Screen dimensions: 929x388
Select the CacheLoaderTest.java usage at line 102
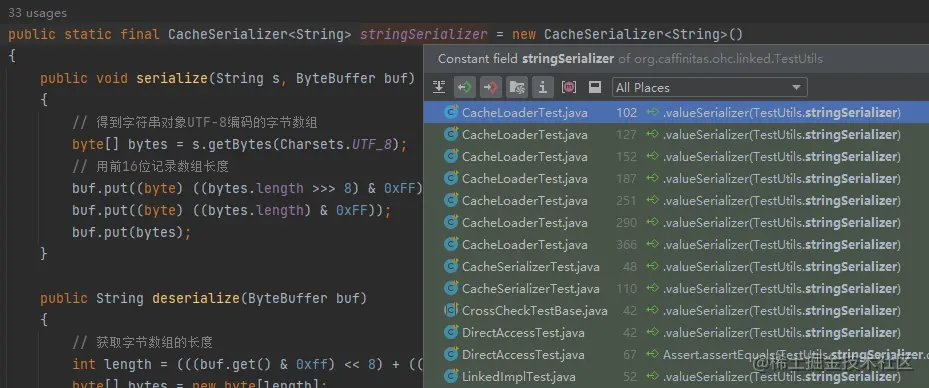coord(676,112)
